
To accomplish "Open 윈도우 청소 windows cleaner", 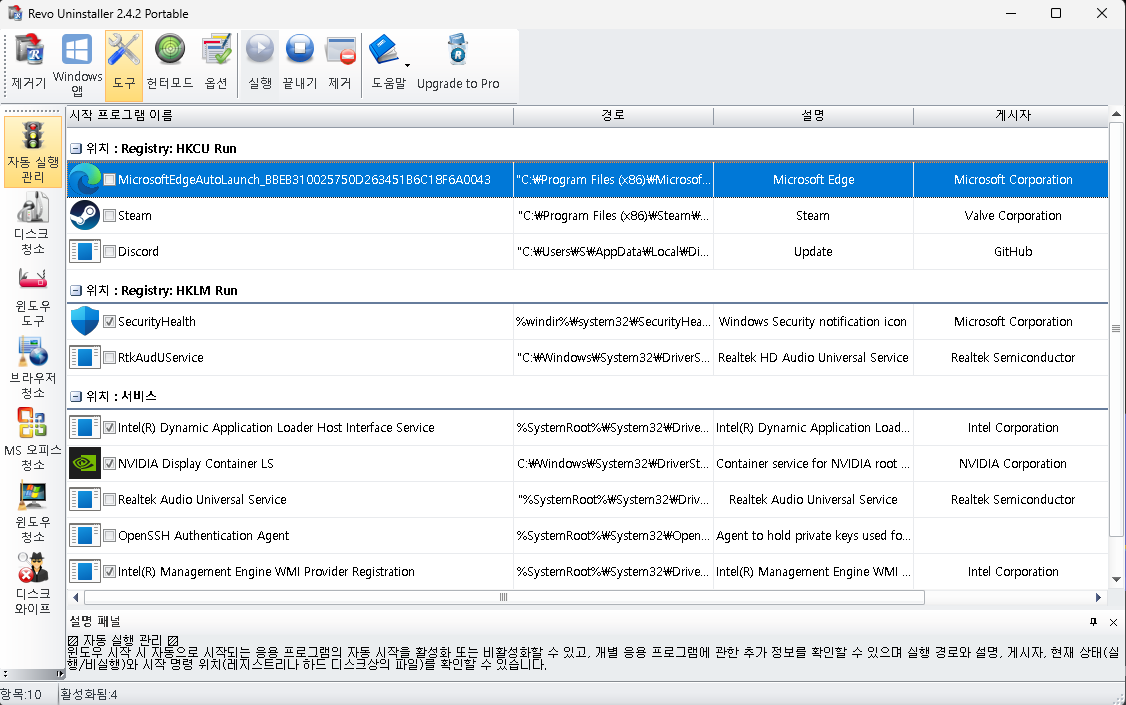I will pyautogui.click(x=33, y=512).
